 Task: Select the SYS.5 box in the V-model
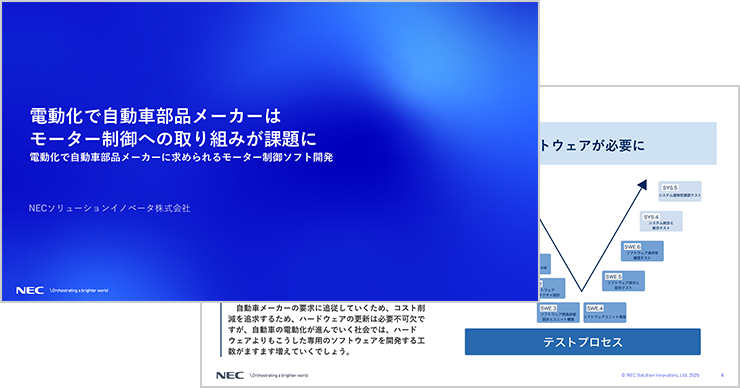[x=680, y=191]
